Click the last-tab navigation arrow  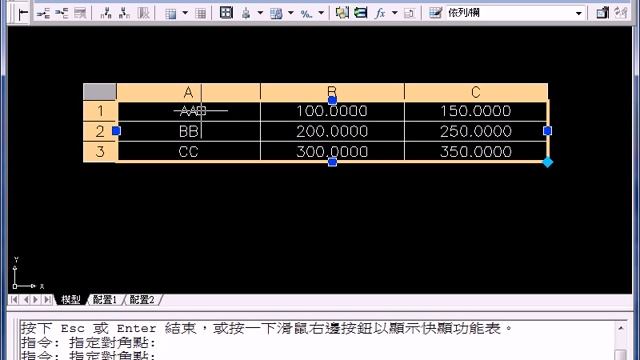[x=47, y=300]
